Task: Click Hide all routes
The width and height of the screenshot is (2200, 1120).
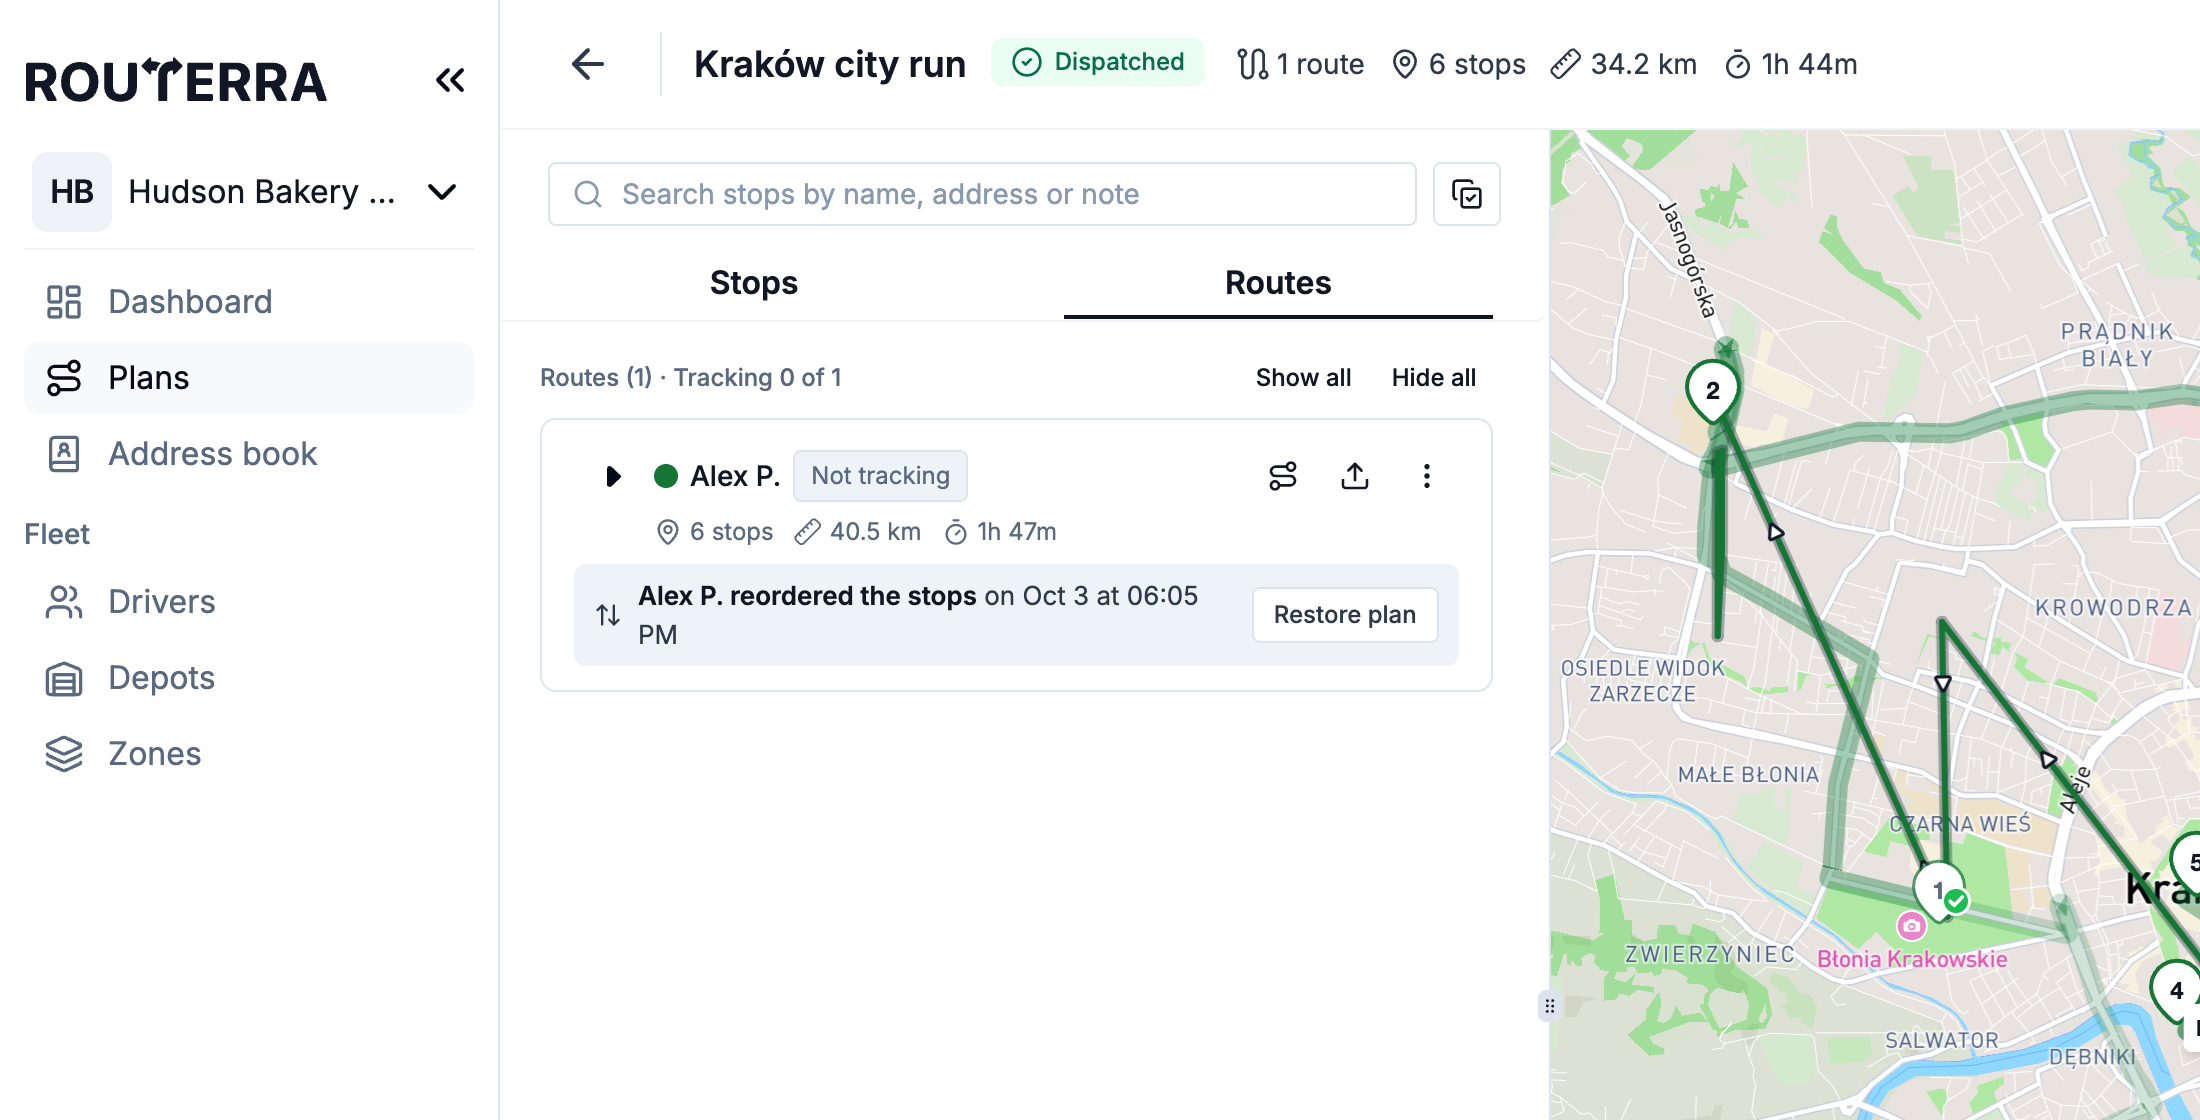Action: click(x=1433, y=378)
